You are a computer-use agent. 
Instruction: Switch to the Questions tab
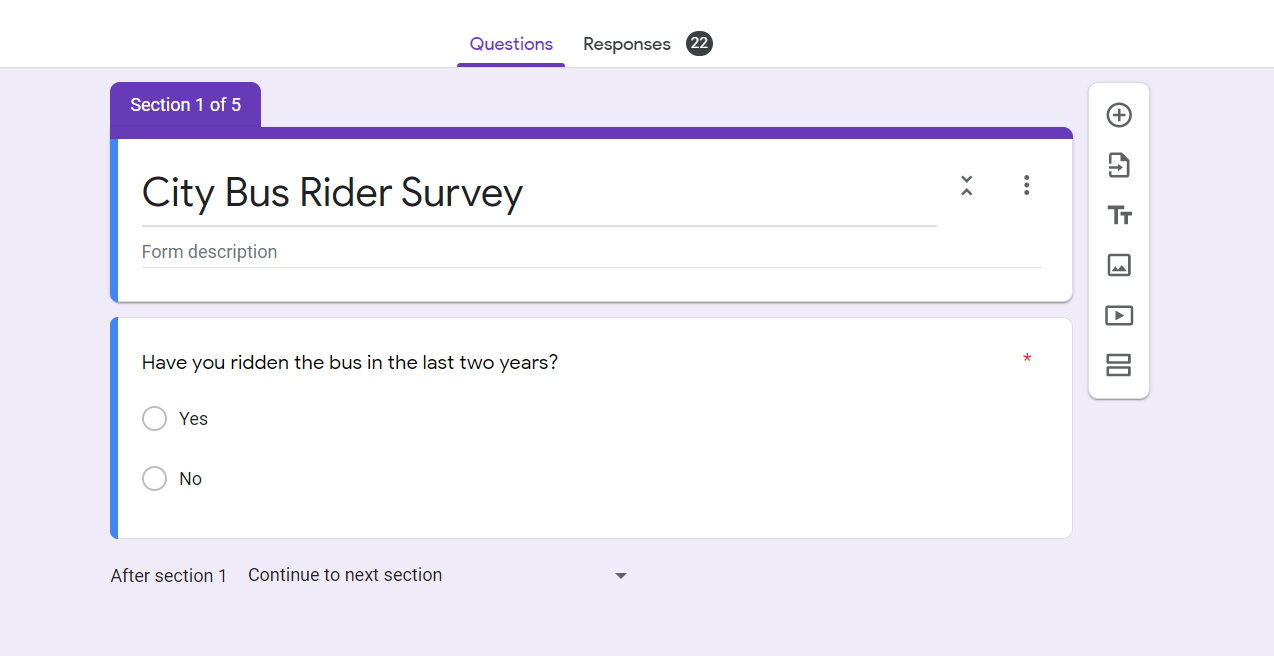click(511, 44)
